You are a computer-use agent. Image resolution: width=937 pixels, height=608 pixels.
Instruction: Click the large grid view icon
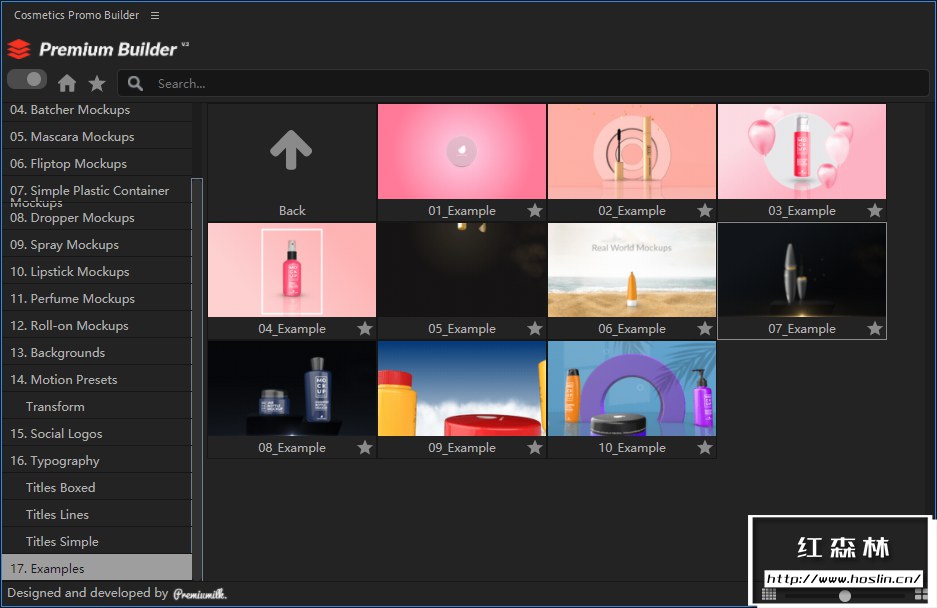[x=921, y=595]
